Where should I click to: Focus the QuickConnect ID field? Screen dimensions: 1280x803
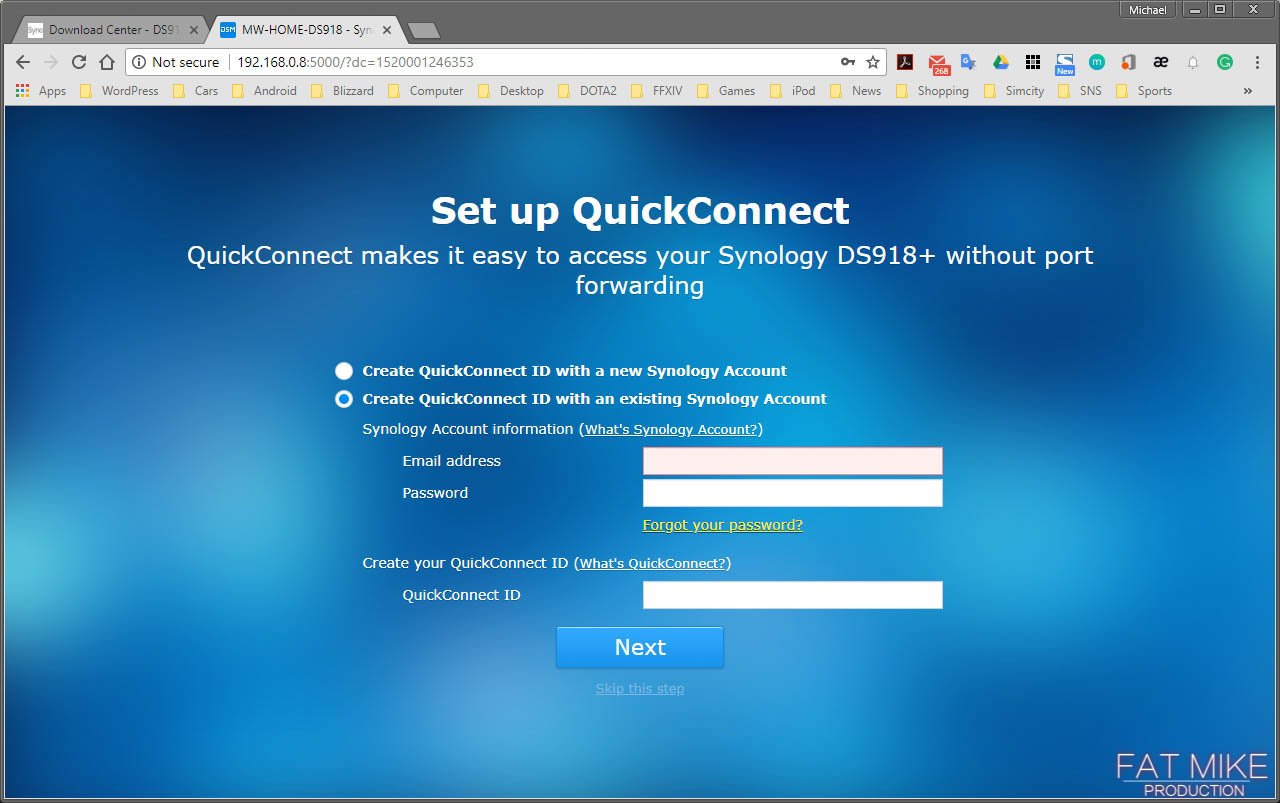(x=793, y=595)
